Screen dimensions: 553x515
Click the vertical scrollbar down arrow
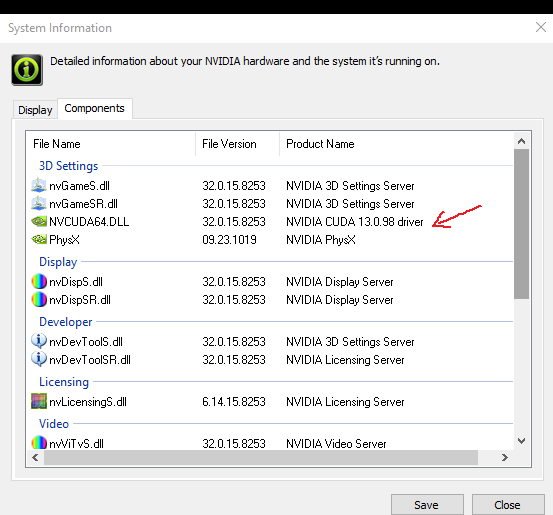521,441
